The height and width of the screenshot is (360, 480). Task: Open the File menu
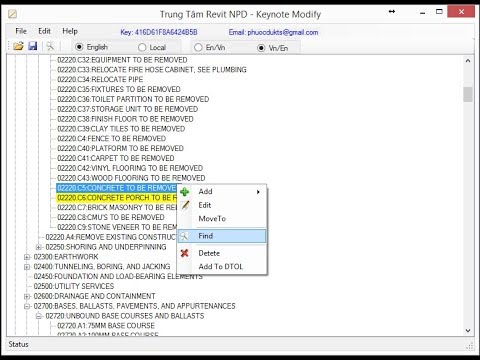click(x=21, y=31)
